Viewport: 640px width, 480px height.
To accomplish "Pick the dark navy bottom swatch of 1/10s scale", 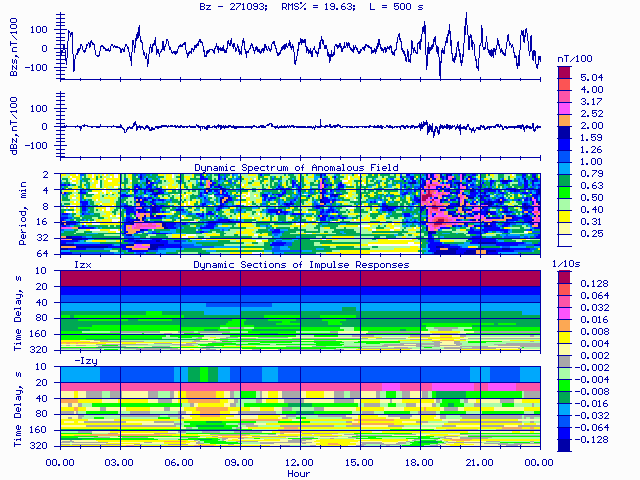I will tap(564, 445).
